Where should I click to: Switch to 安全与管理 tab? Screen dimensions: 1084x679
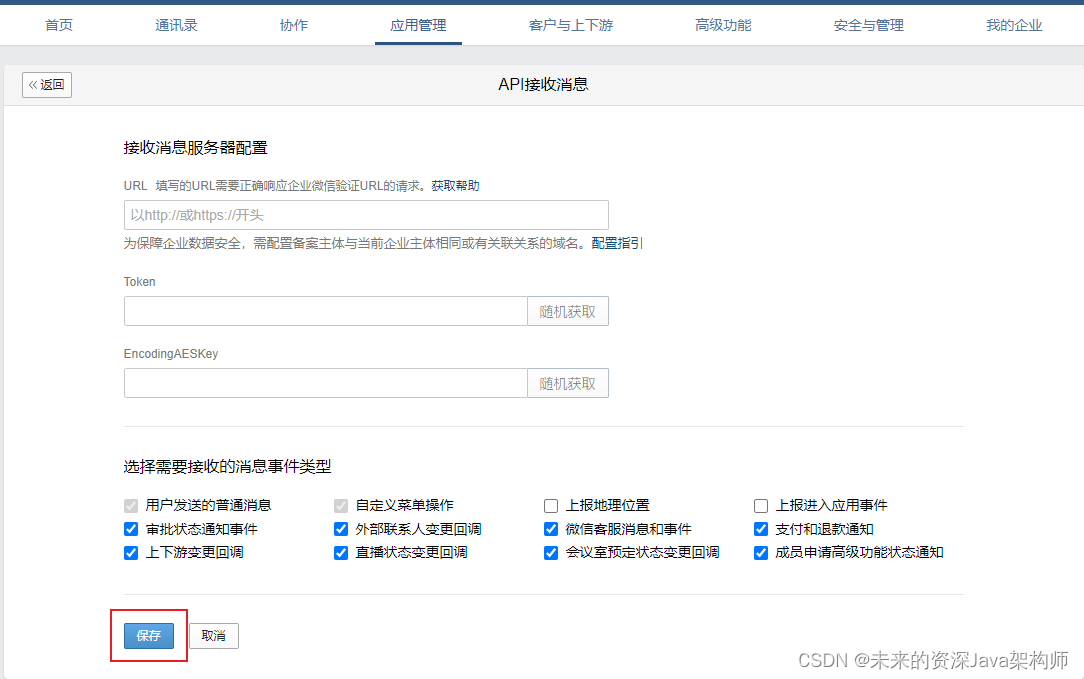869,26
